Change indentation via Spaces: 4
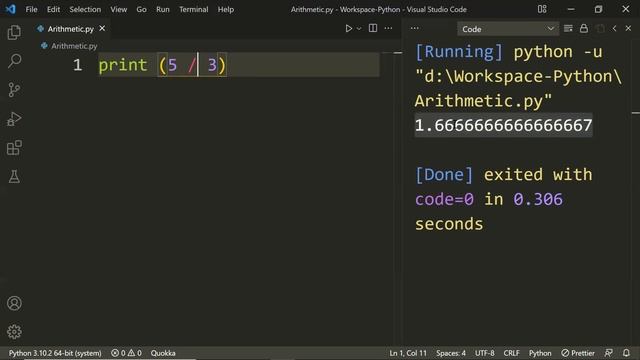The width and height of the screenshot is (640, 360). pyautogui.click(x=451, y=353)
